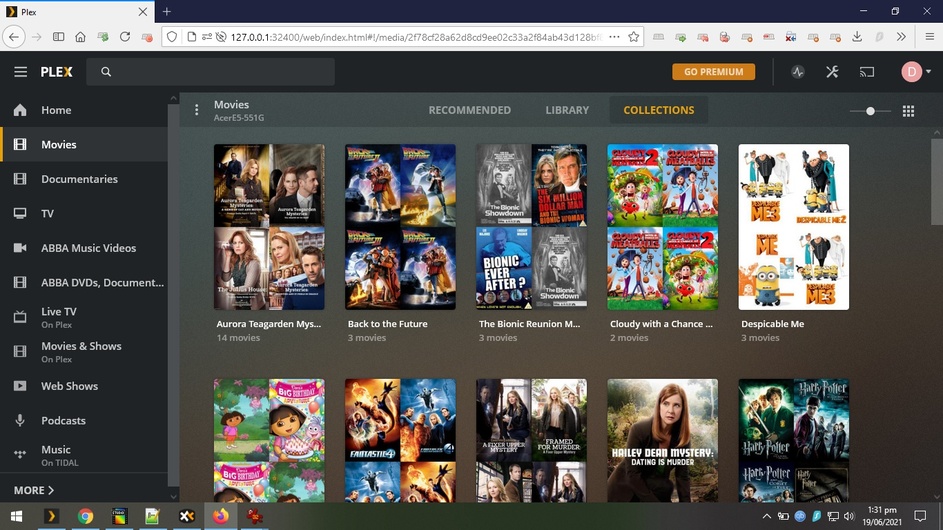
Task: Click Aurora Teagarden Mys... title link
Action: coord(269,324)
